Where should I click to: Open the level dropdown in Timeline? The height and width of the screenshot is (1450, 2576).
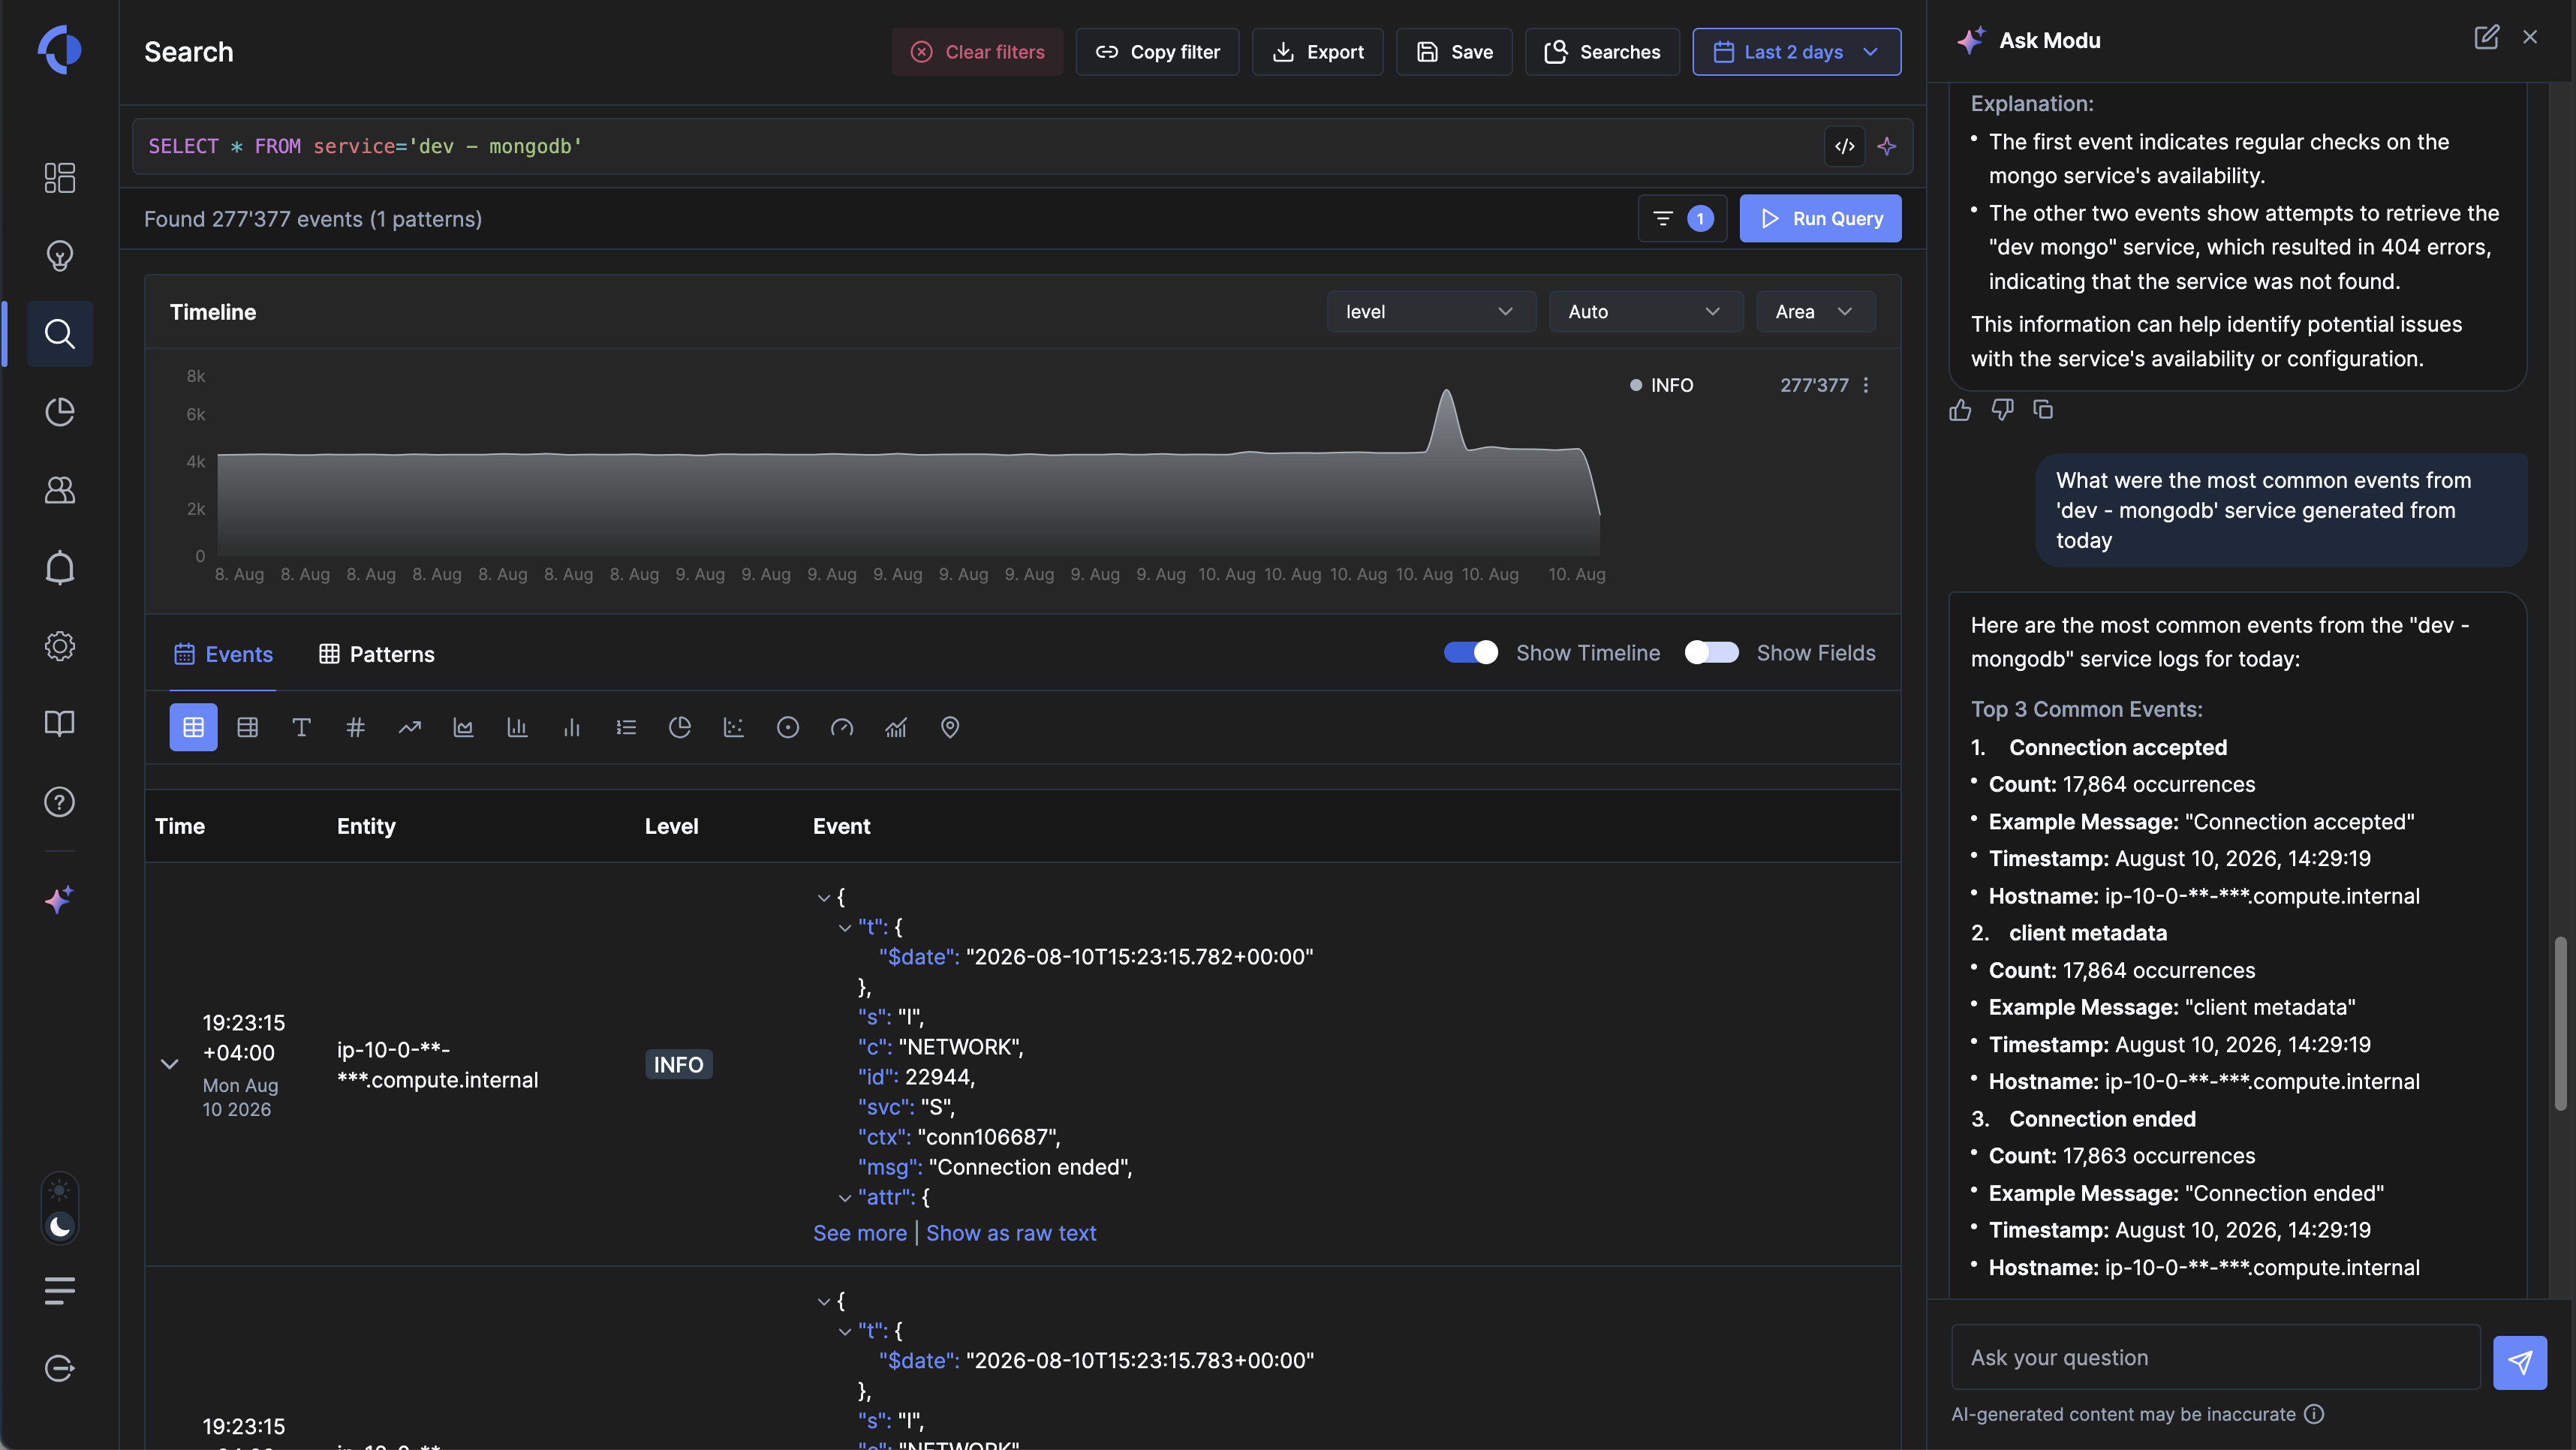pos(1431,312)
